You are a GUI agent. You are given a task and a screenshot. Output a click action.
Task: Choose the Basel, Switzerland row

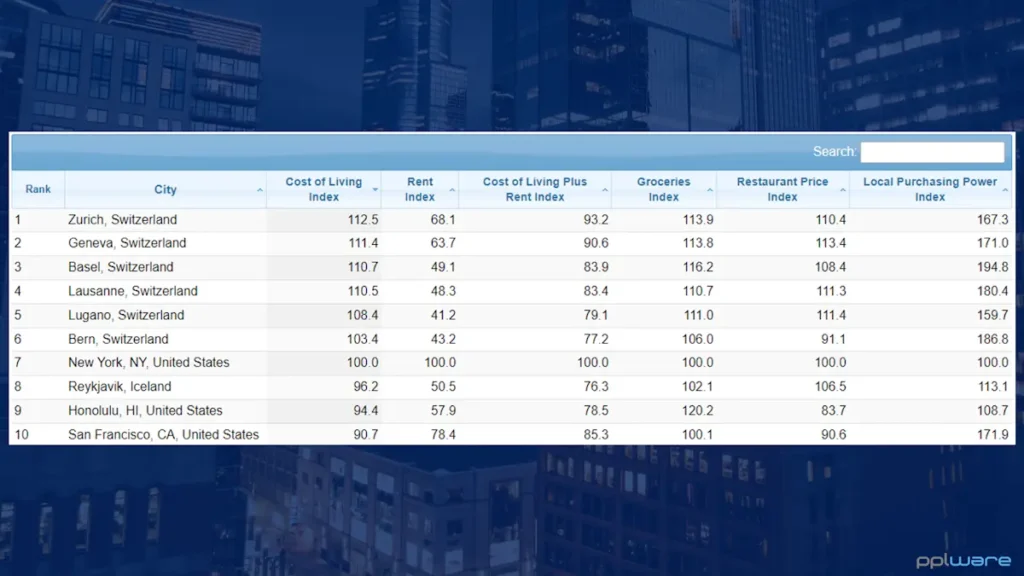tap(120, 267)
